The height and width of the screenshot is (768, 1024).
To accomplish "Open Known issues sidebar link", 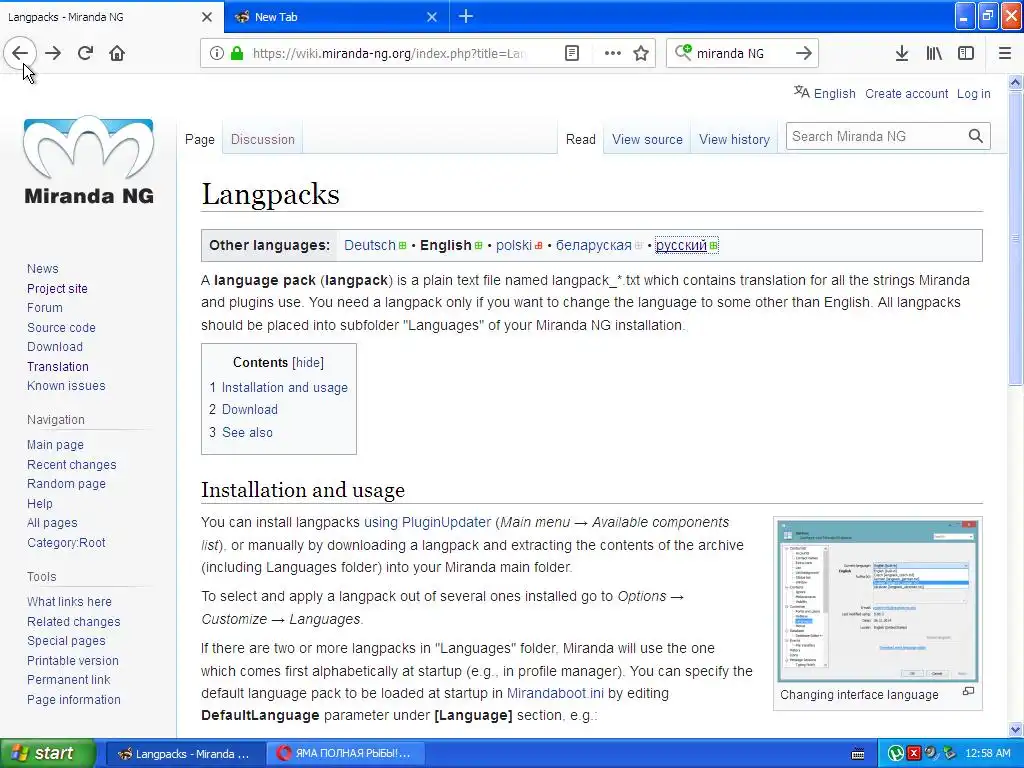I will (66, 385).
